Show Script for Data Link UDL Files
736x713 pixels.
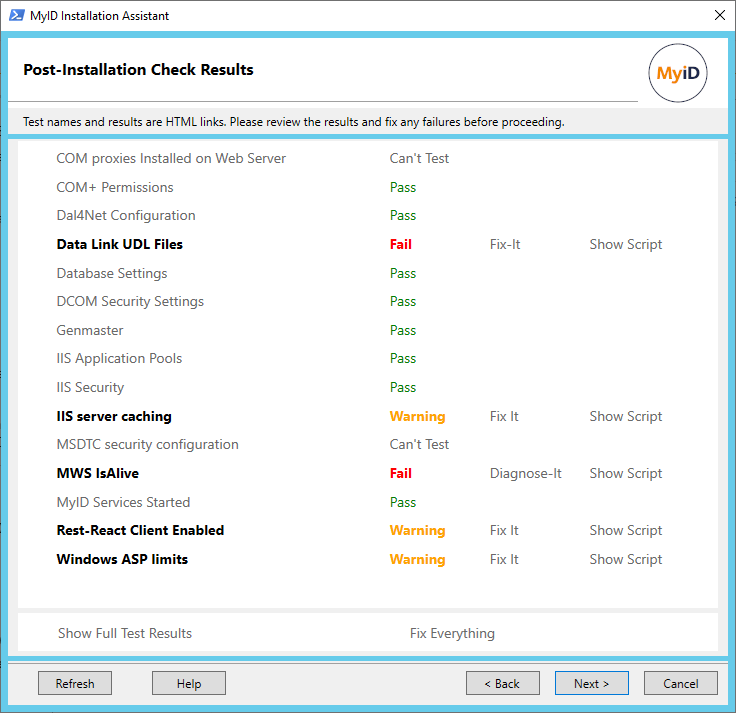point(625,244)
